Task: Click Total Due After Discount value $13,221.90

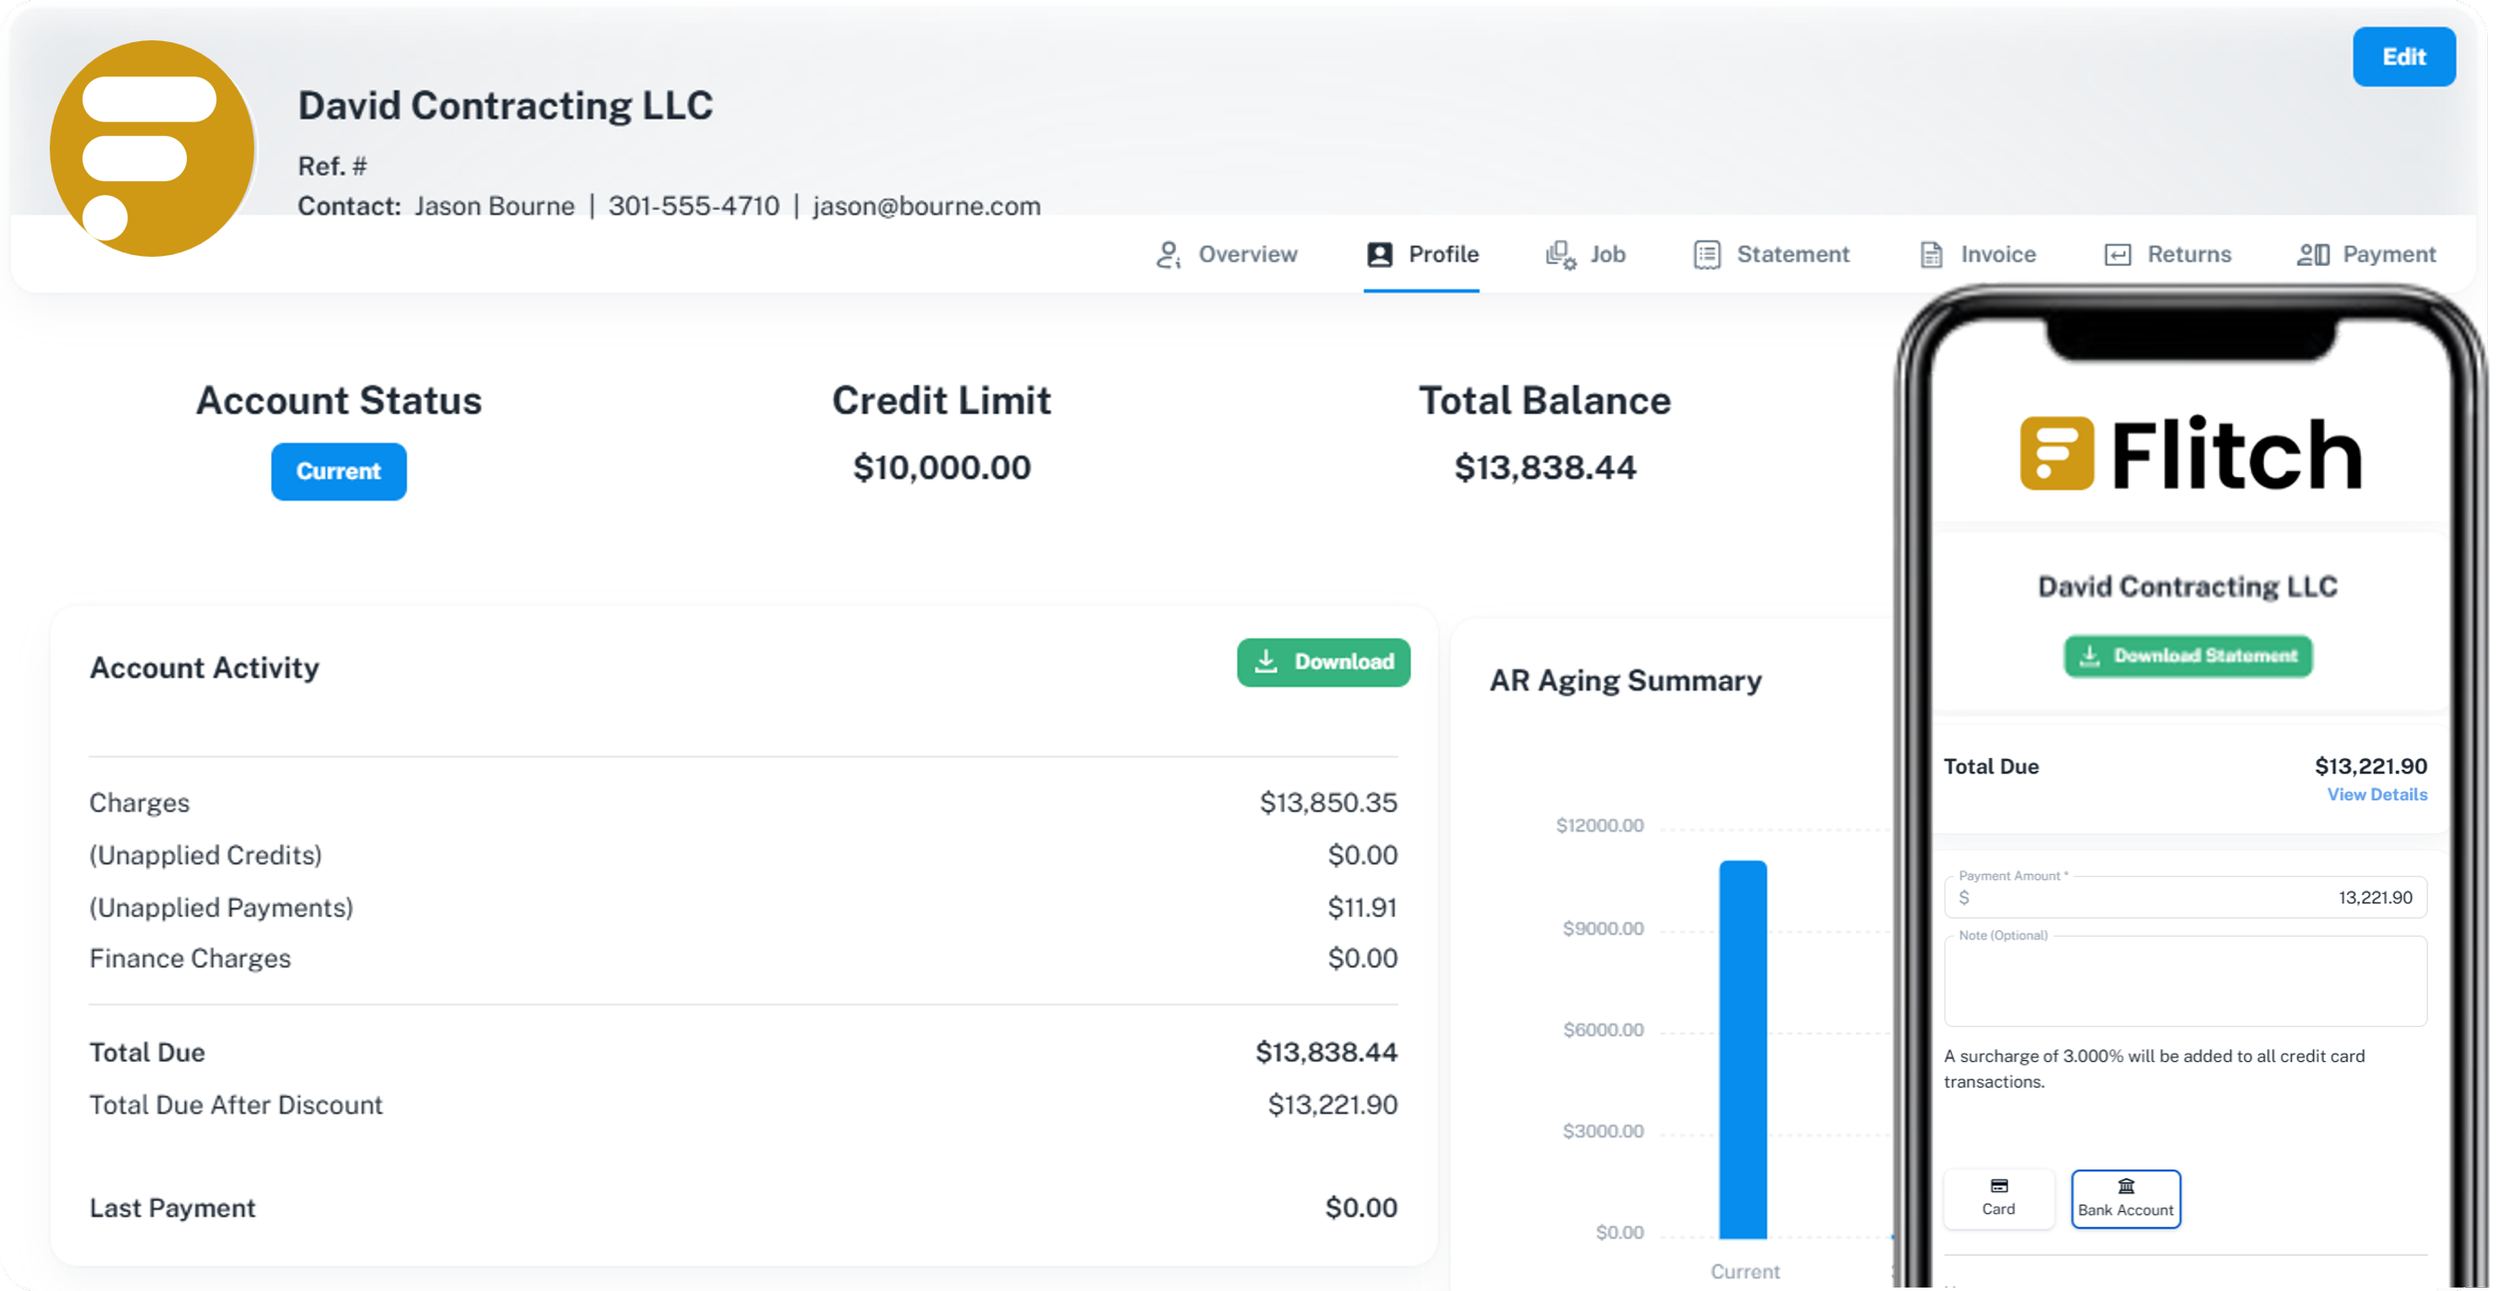Action: [1332, 1105]
